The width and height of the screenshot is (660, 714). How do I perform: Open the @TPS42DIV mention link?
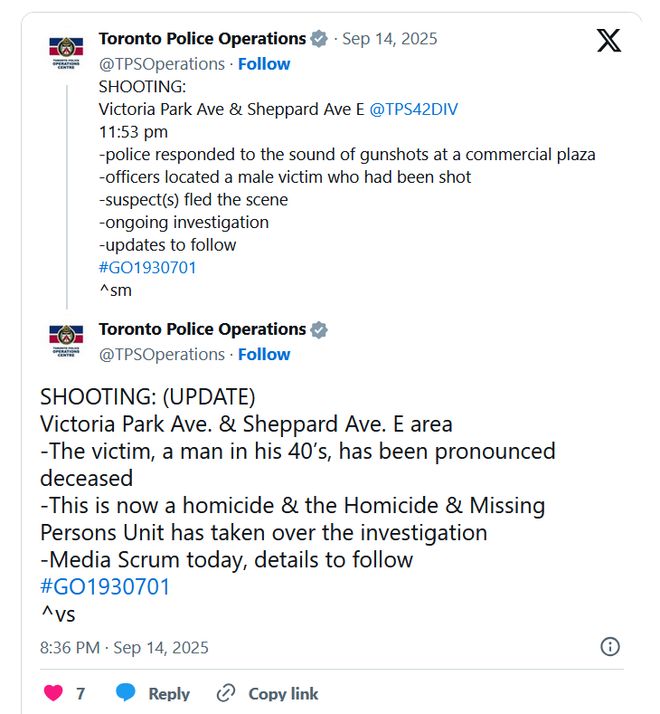tap(413, 109)
